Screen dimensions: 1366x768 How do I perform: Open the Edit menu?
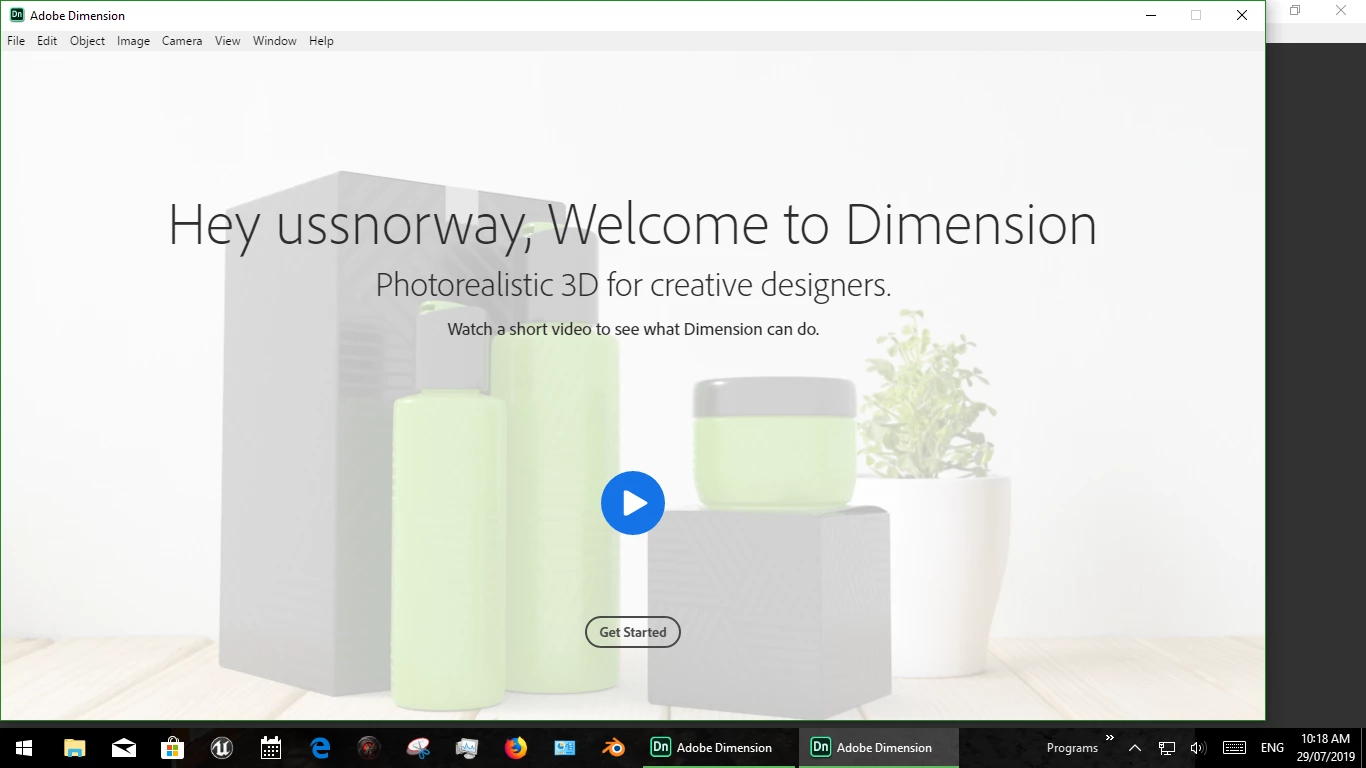click(x=47, y=41)
